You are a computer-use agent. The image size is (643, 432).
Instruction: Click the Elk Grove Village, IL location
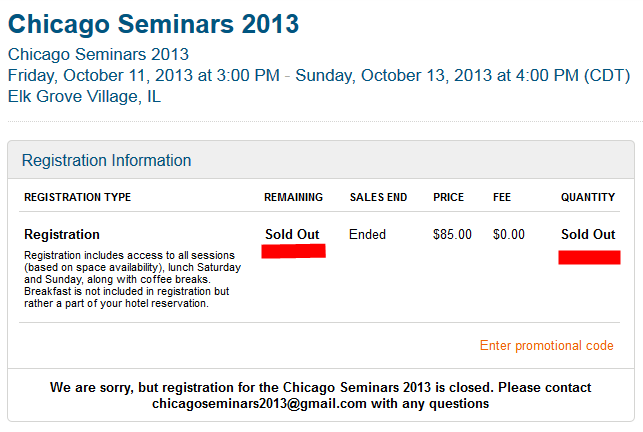84,97
